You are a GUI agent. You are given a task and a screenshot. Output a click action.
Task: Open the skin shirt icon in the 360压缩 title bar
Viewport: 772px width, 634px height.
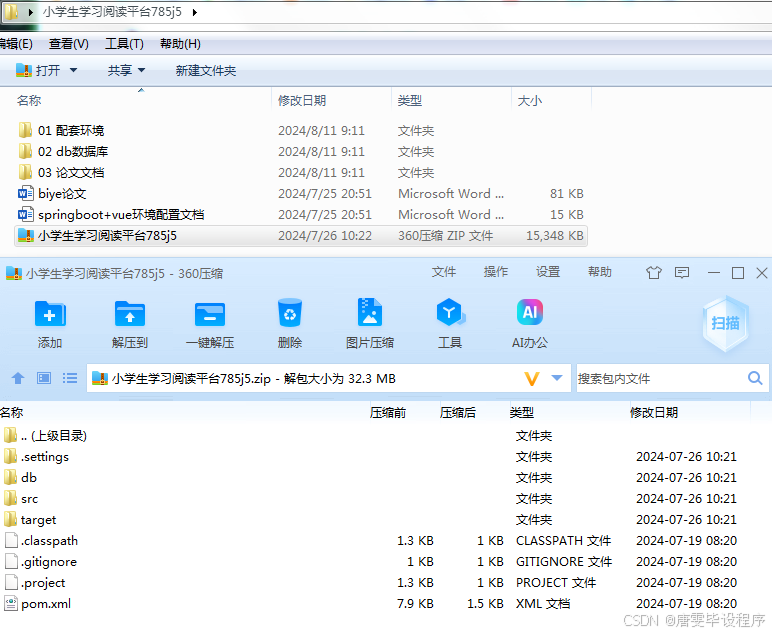[x=654, y=273]
